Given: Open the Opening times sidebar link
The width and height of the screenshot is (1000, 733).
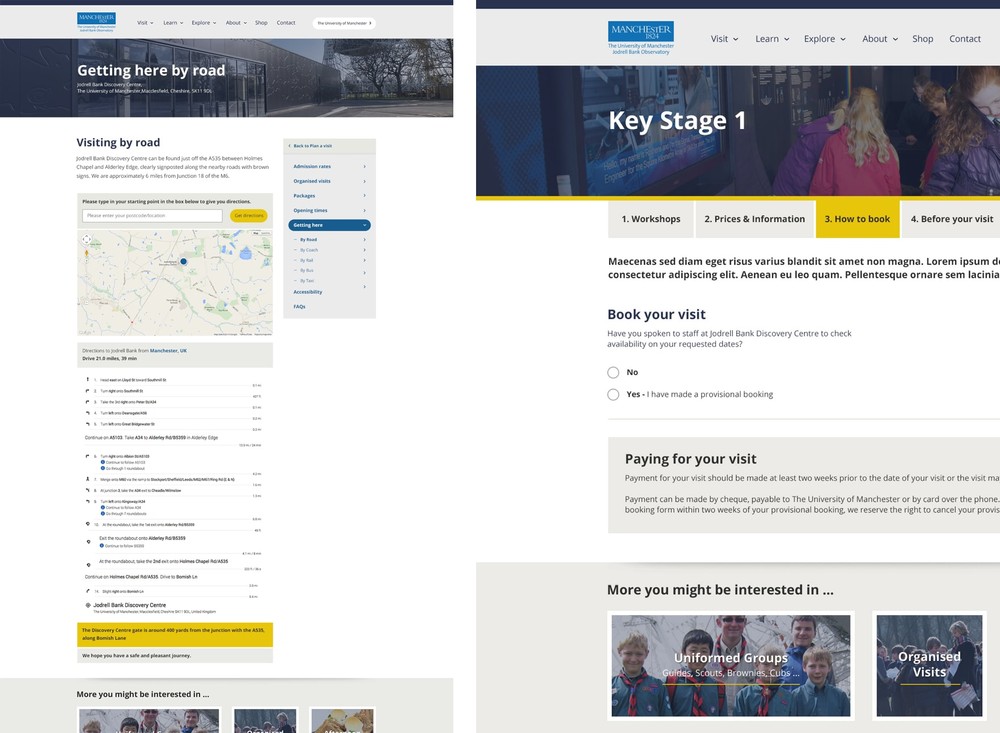Looking at the screenshot, I should [310, 211].
